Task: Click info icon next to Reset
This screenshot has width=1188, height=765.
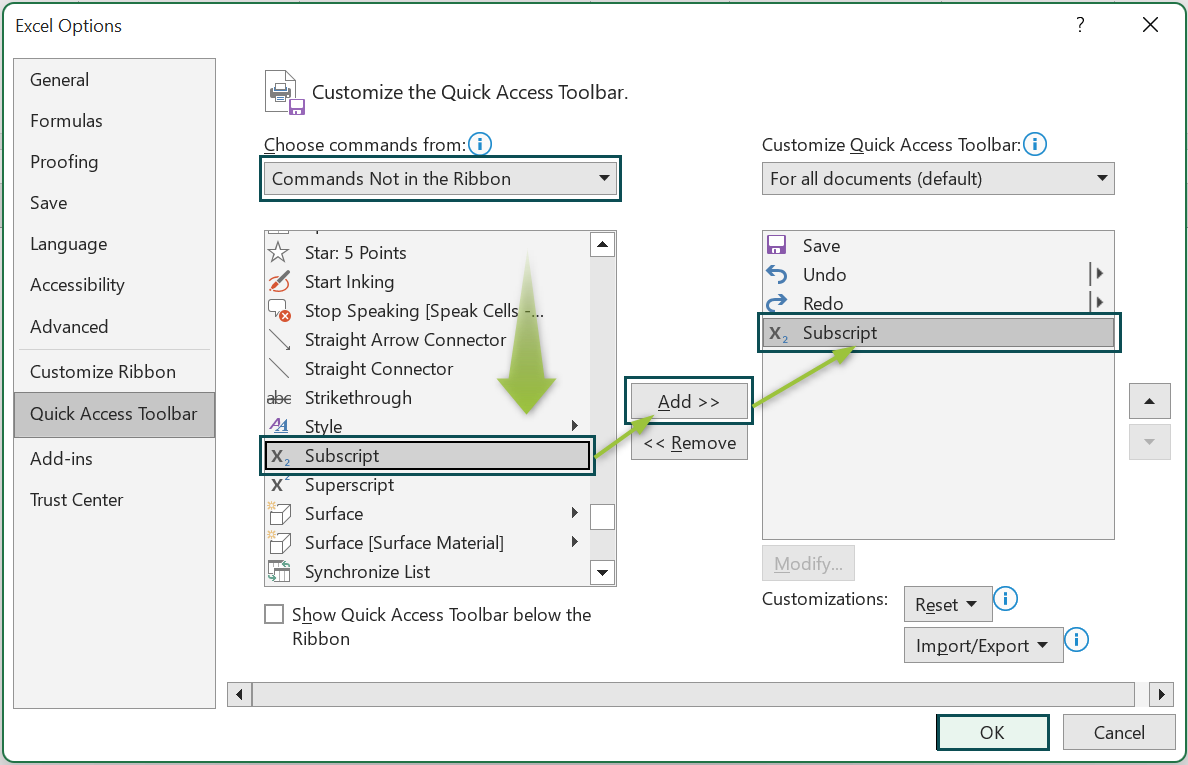Action: click(x=1005, y=598)
